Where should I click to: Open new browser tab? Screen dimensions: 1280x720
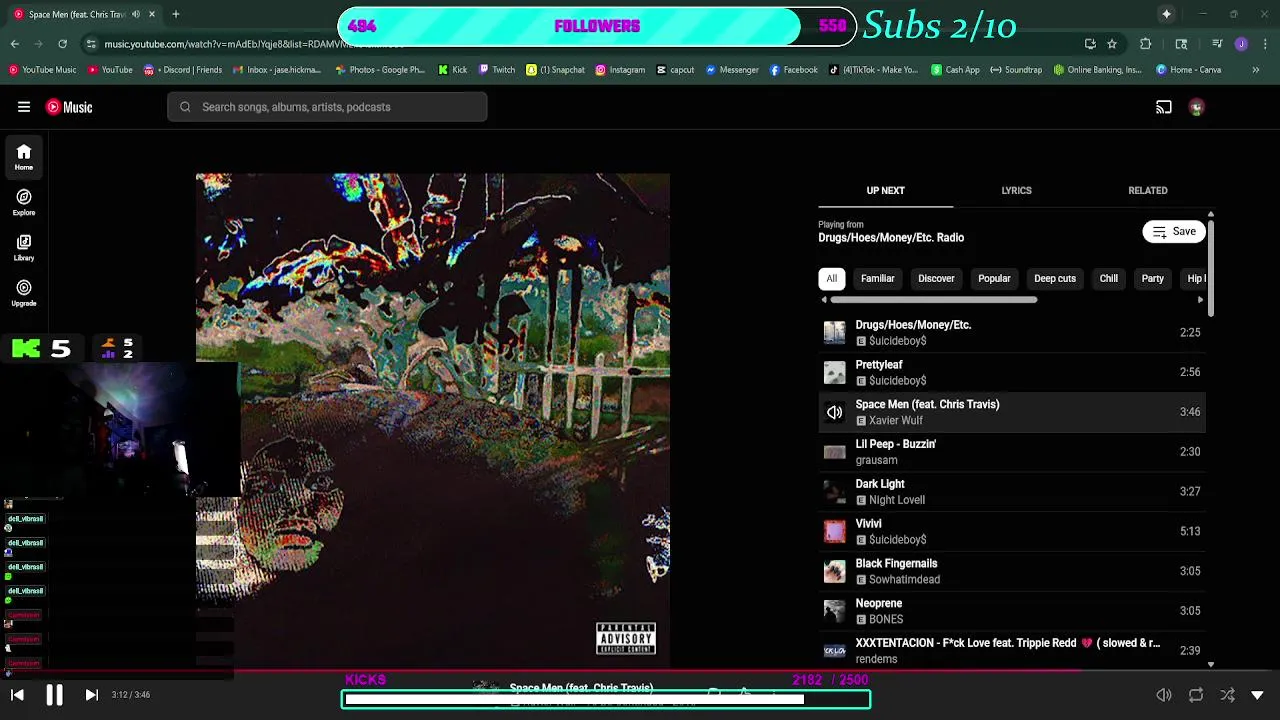tap(175, 14)
